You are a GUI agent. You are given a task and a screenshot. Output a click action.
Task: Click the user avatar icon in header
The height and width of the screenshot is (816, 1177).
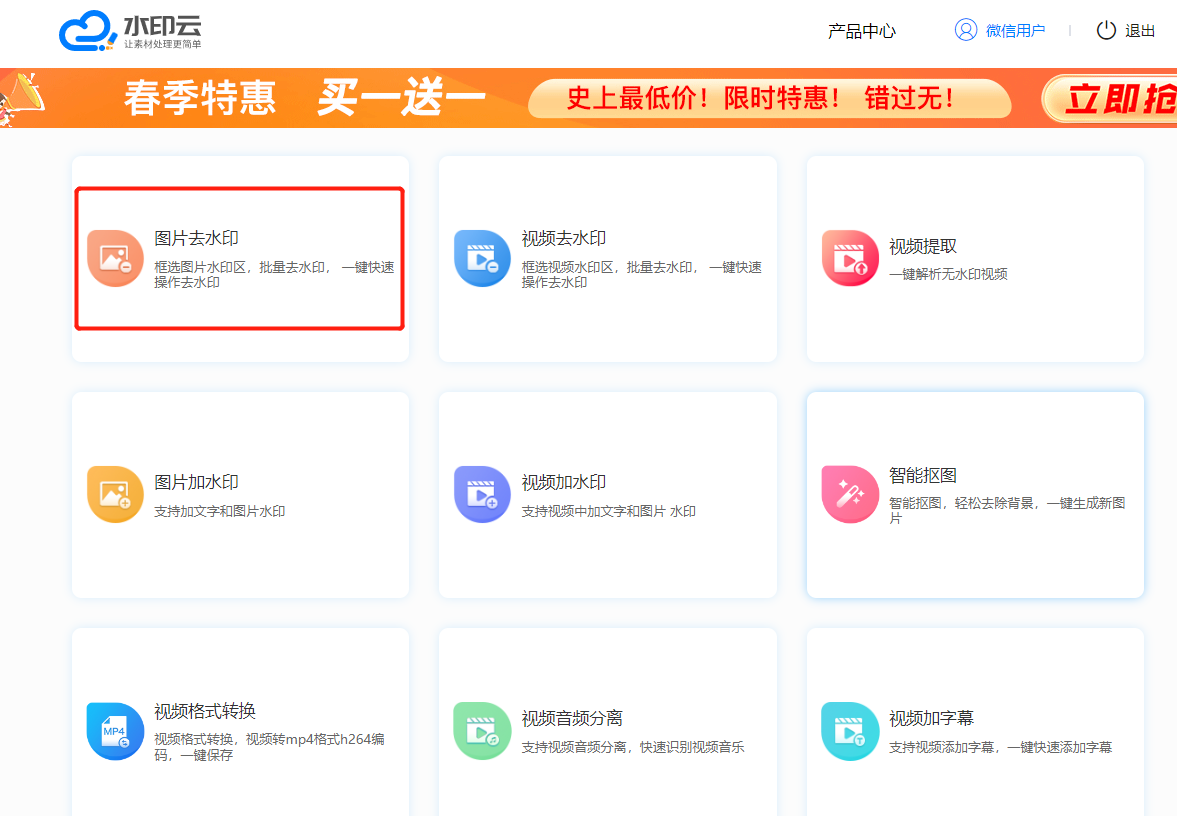click(965, 30)
